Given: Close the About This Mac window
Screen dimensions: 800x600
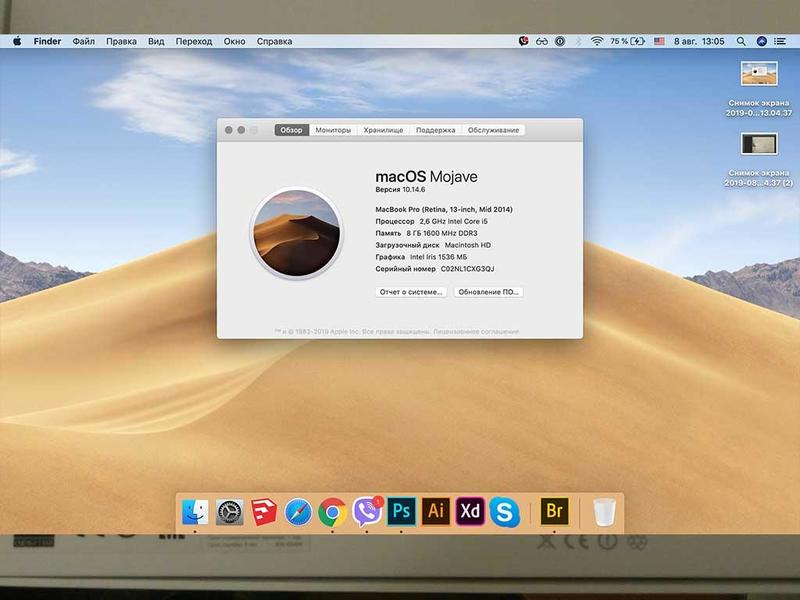Looking at the screenshot, I should pos(229,130).
